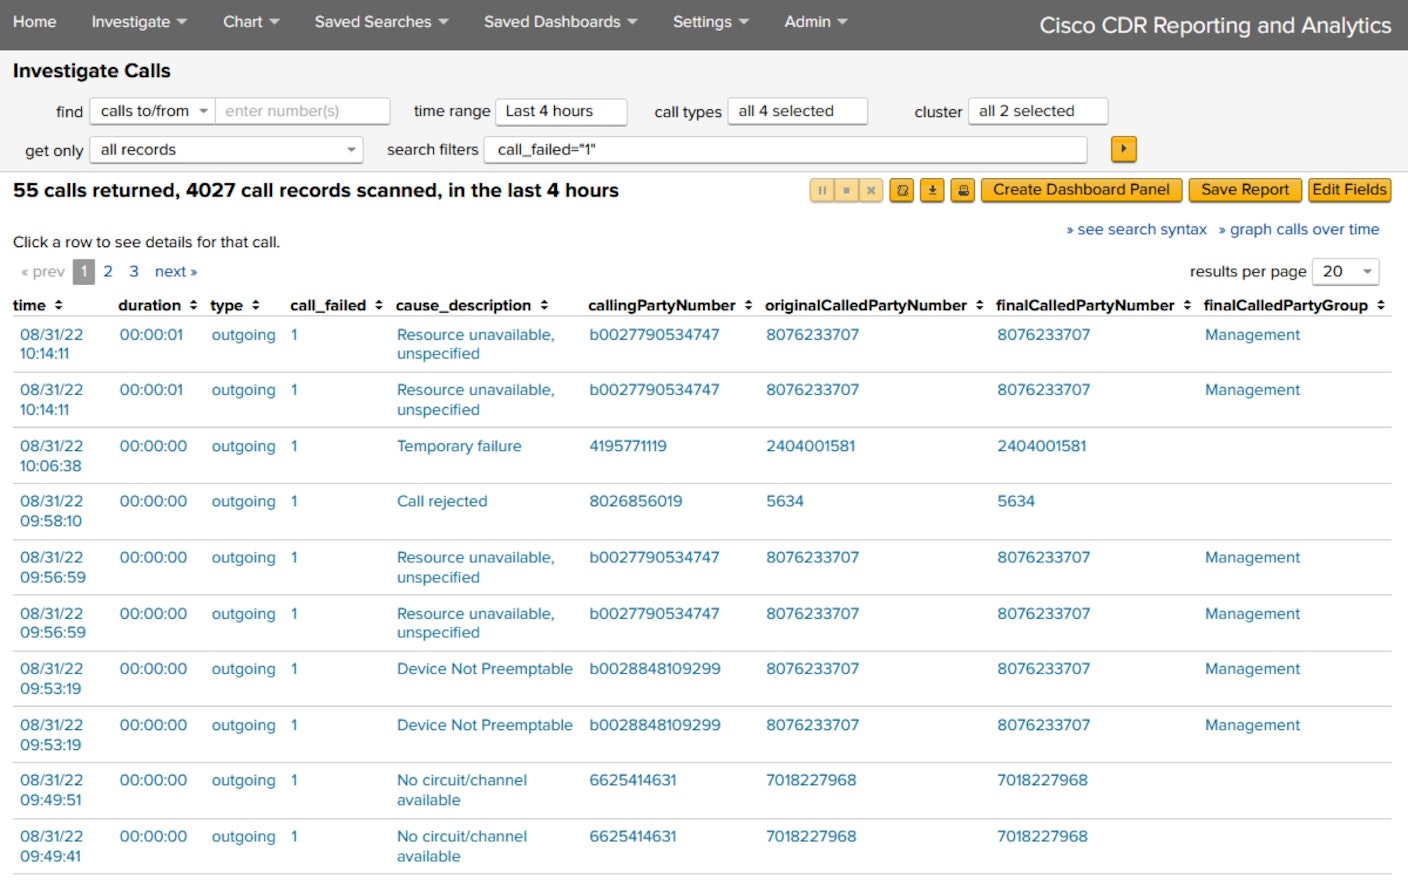This screenshot has width=1408, height=885.
Task: Sort by the cause_description column
Action: [544, 305]
